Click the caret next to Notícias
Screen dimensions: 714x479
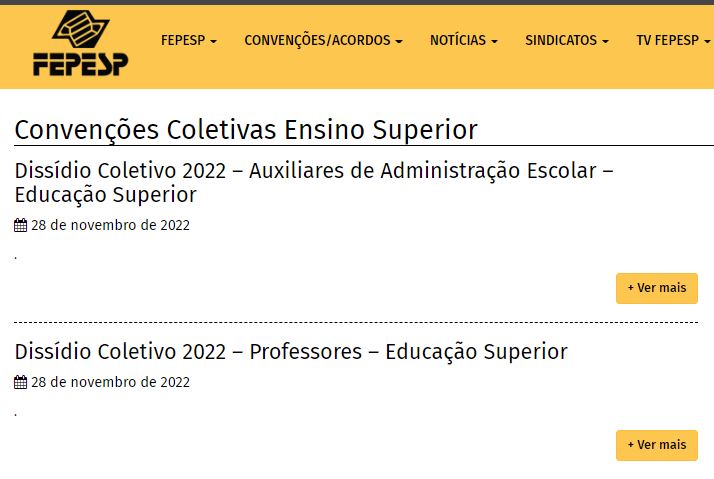tap(494, 41)
